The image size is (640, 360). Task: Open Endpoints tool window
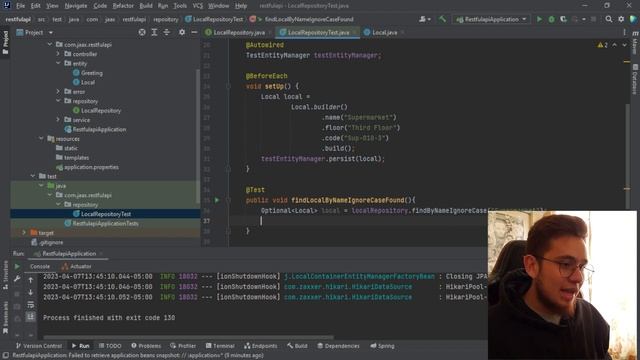(x=260, y=346)
